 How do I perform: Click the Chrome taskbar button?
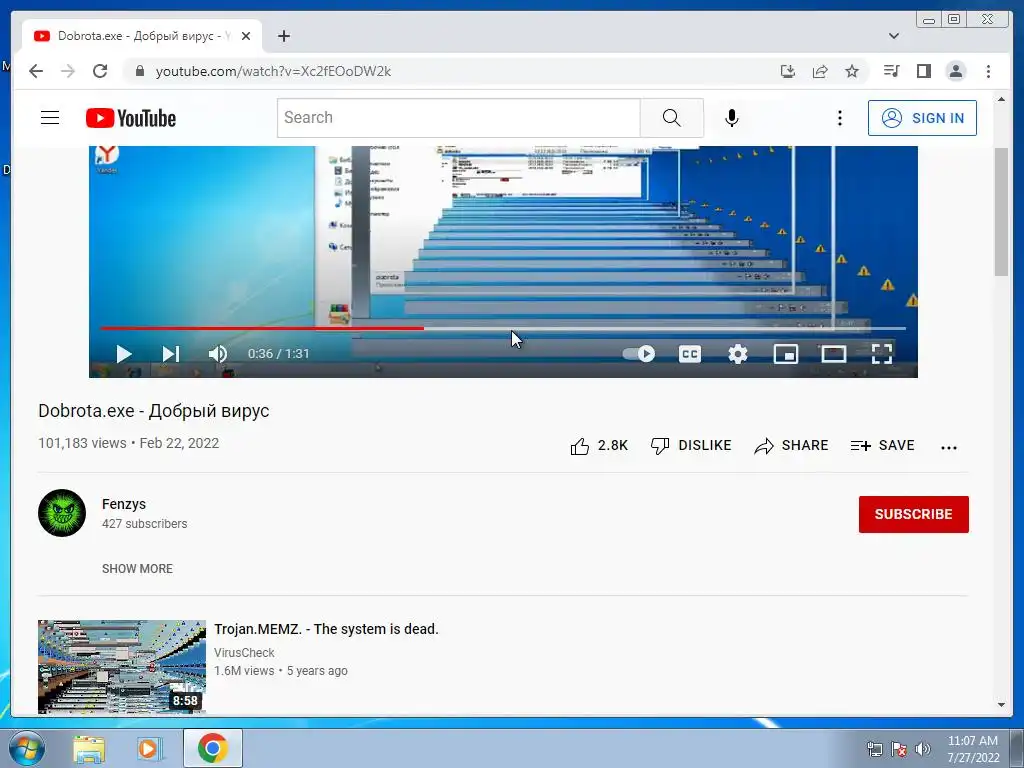pyautogui.click(x=213, y=748)
